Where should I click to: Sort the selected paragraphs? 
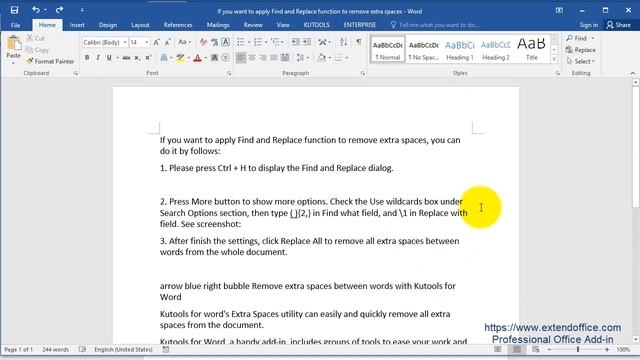click(x=344, y=42)
